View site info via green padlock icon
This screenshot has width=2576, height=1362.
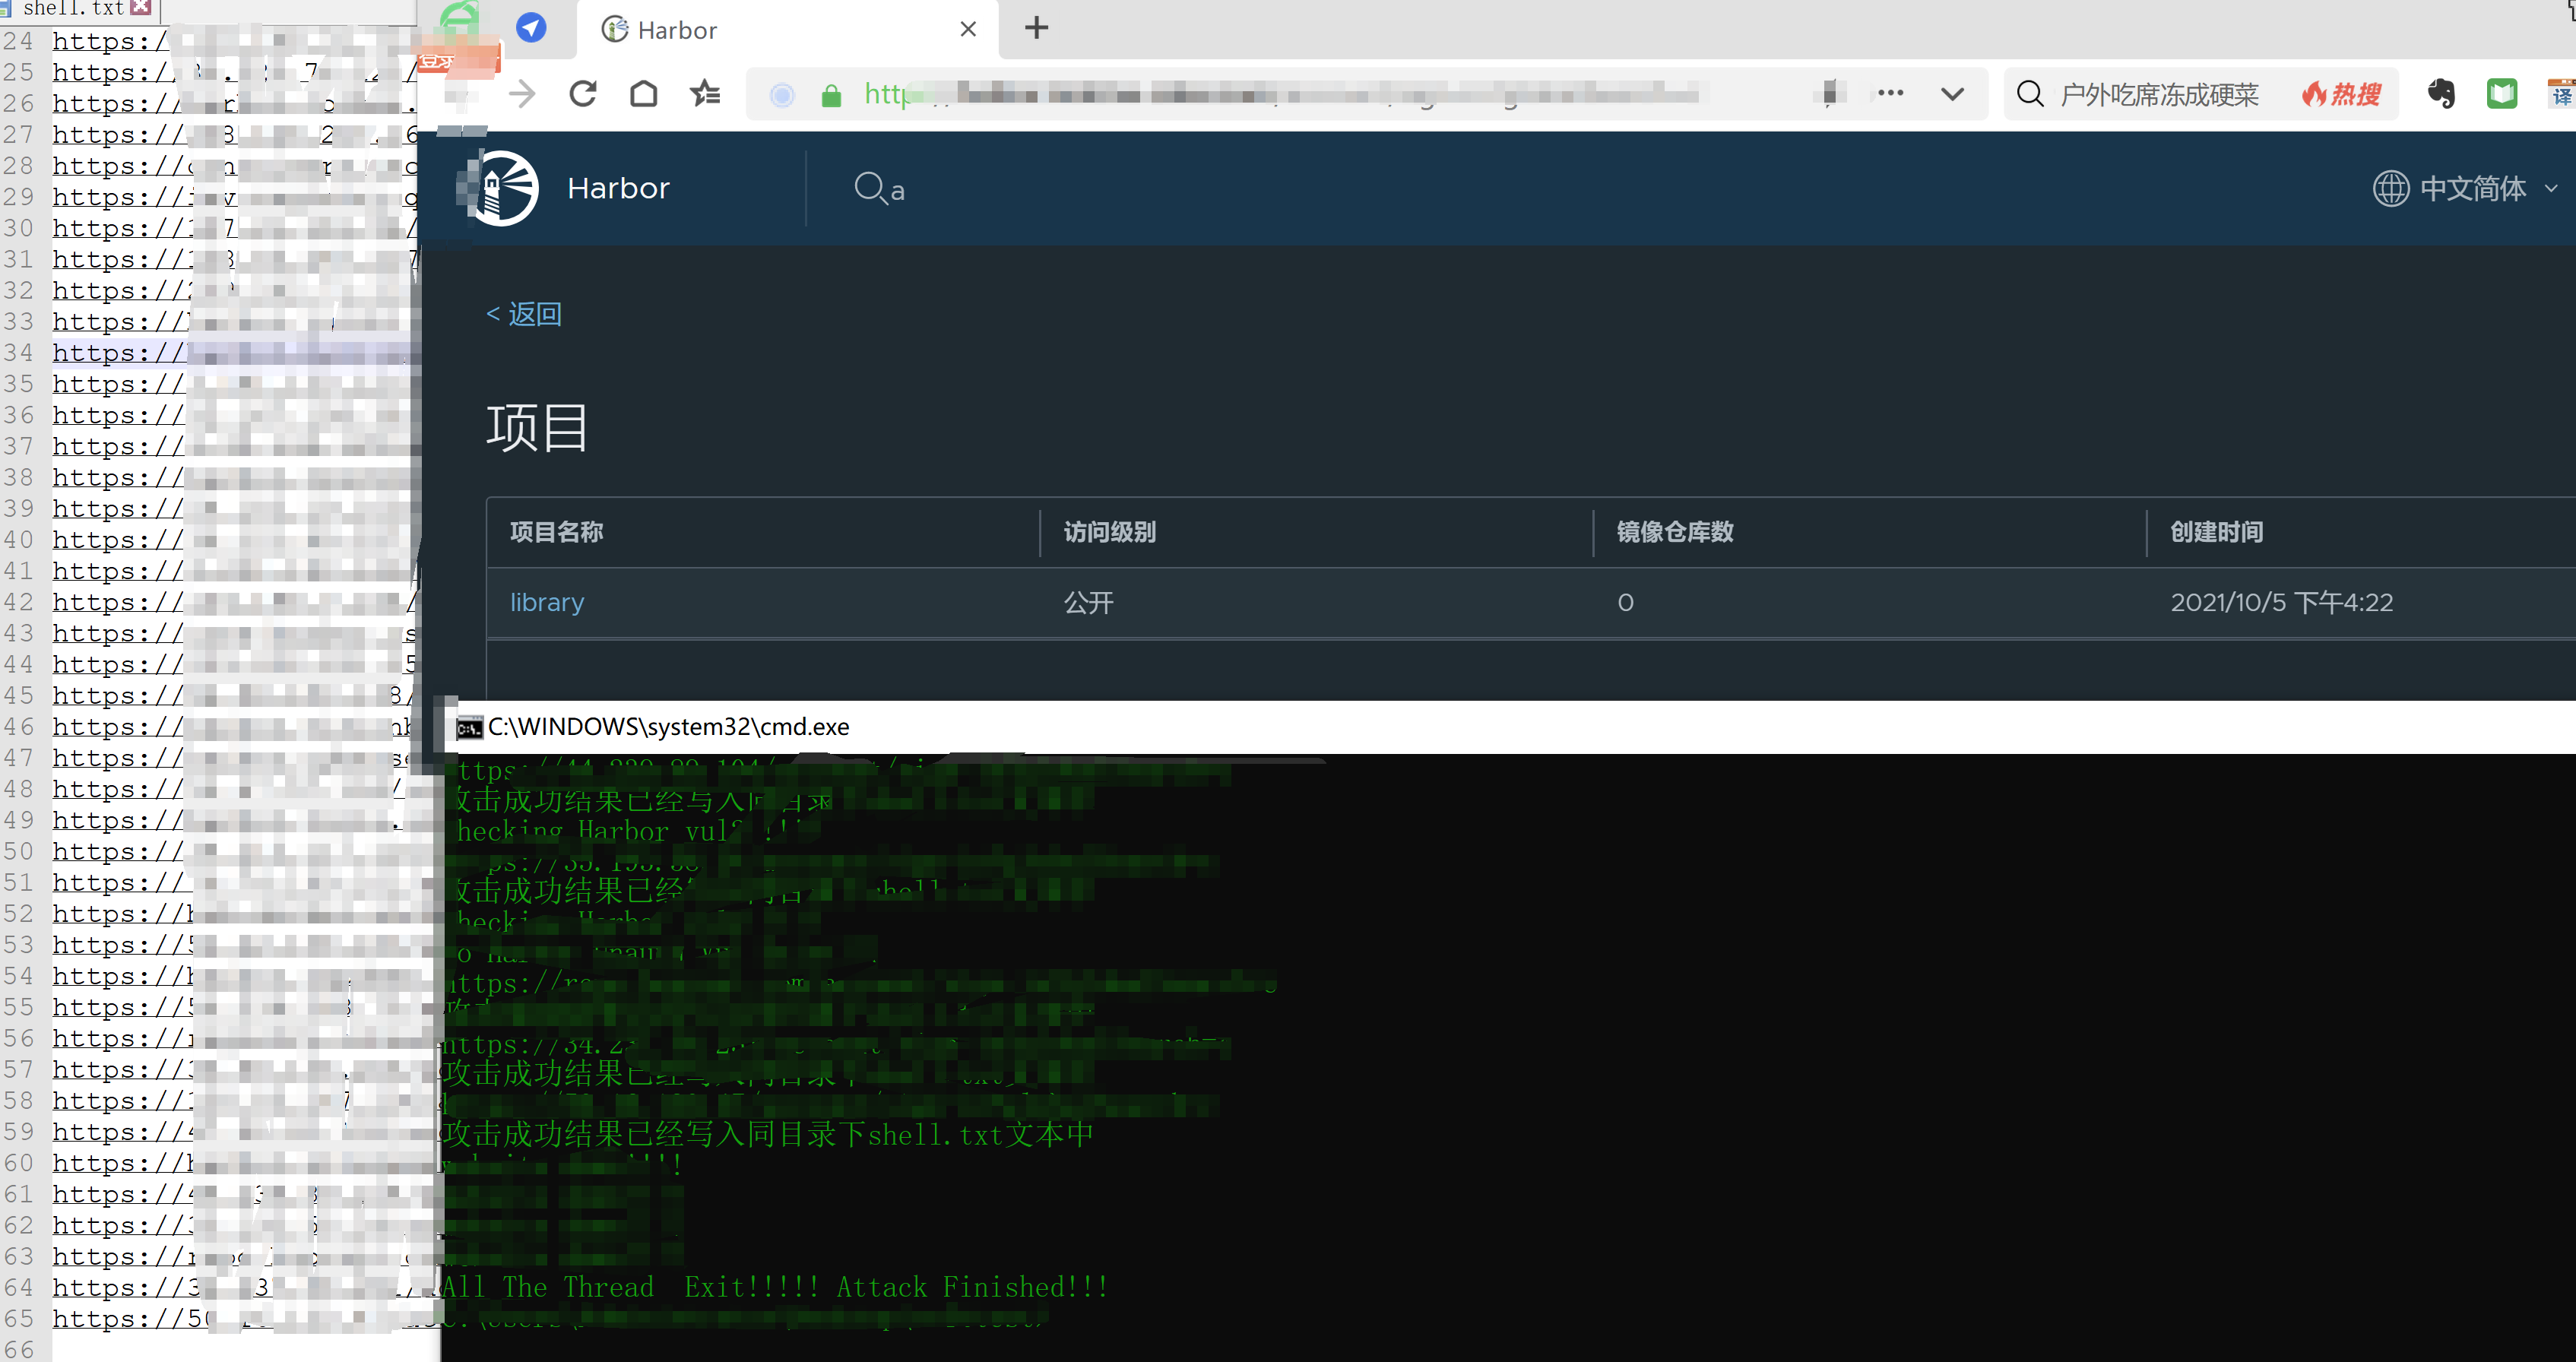(831, 96)
